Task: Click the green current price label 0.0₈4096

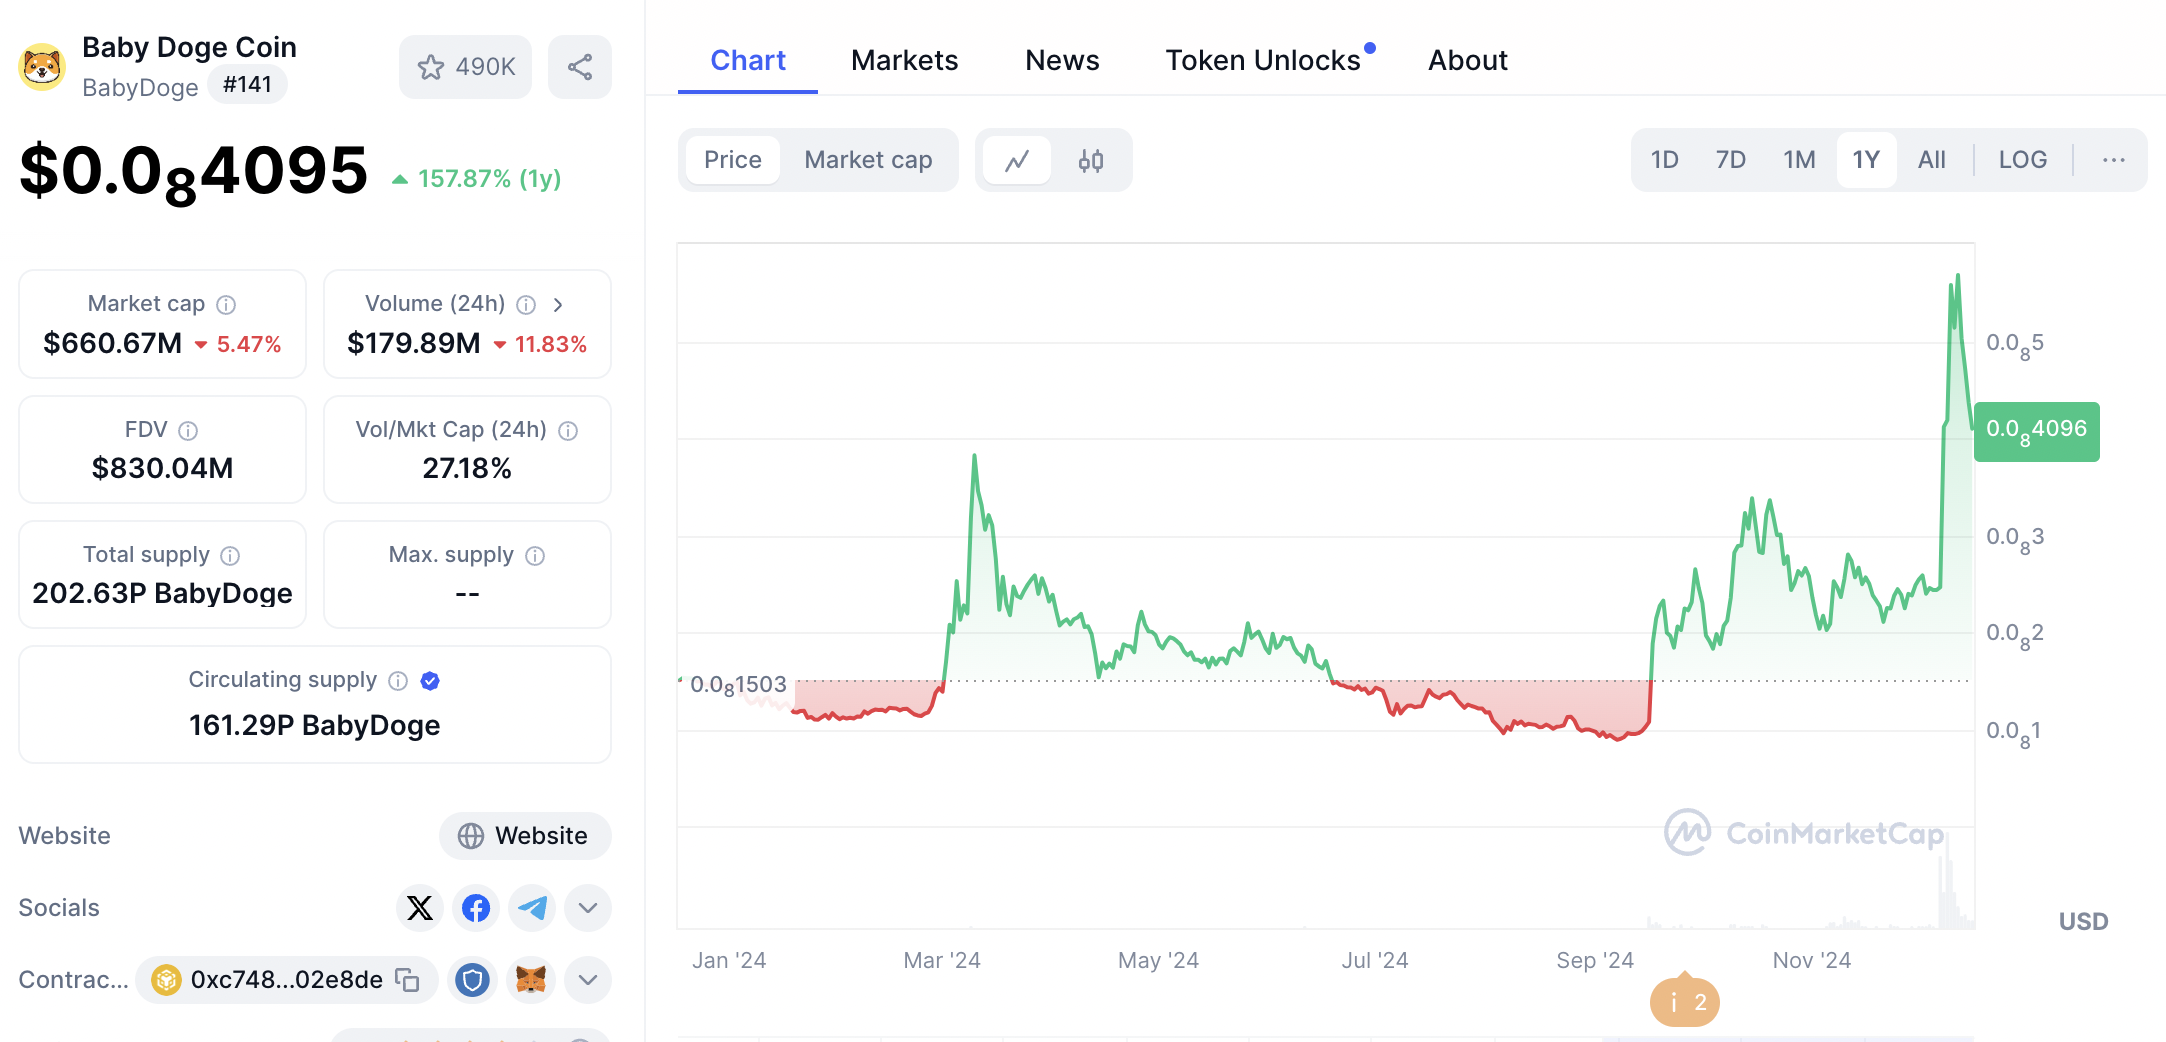Action: 2037,431
